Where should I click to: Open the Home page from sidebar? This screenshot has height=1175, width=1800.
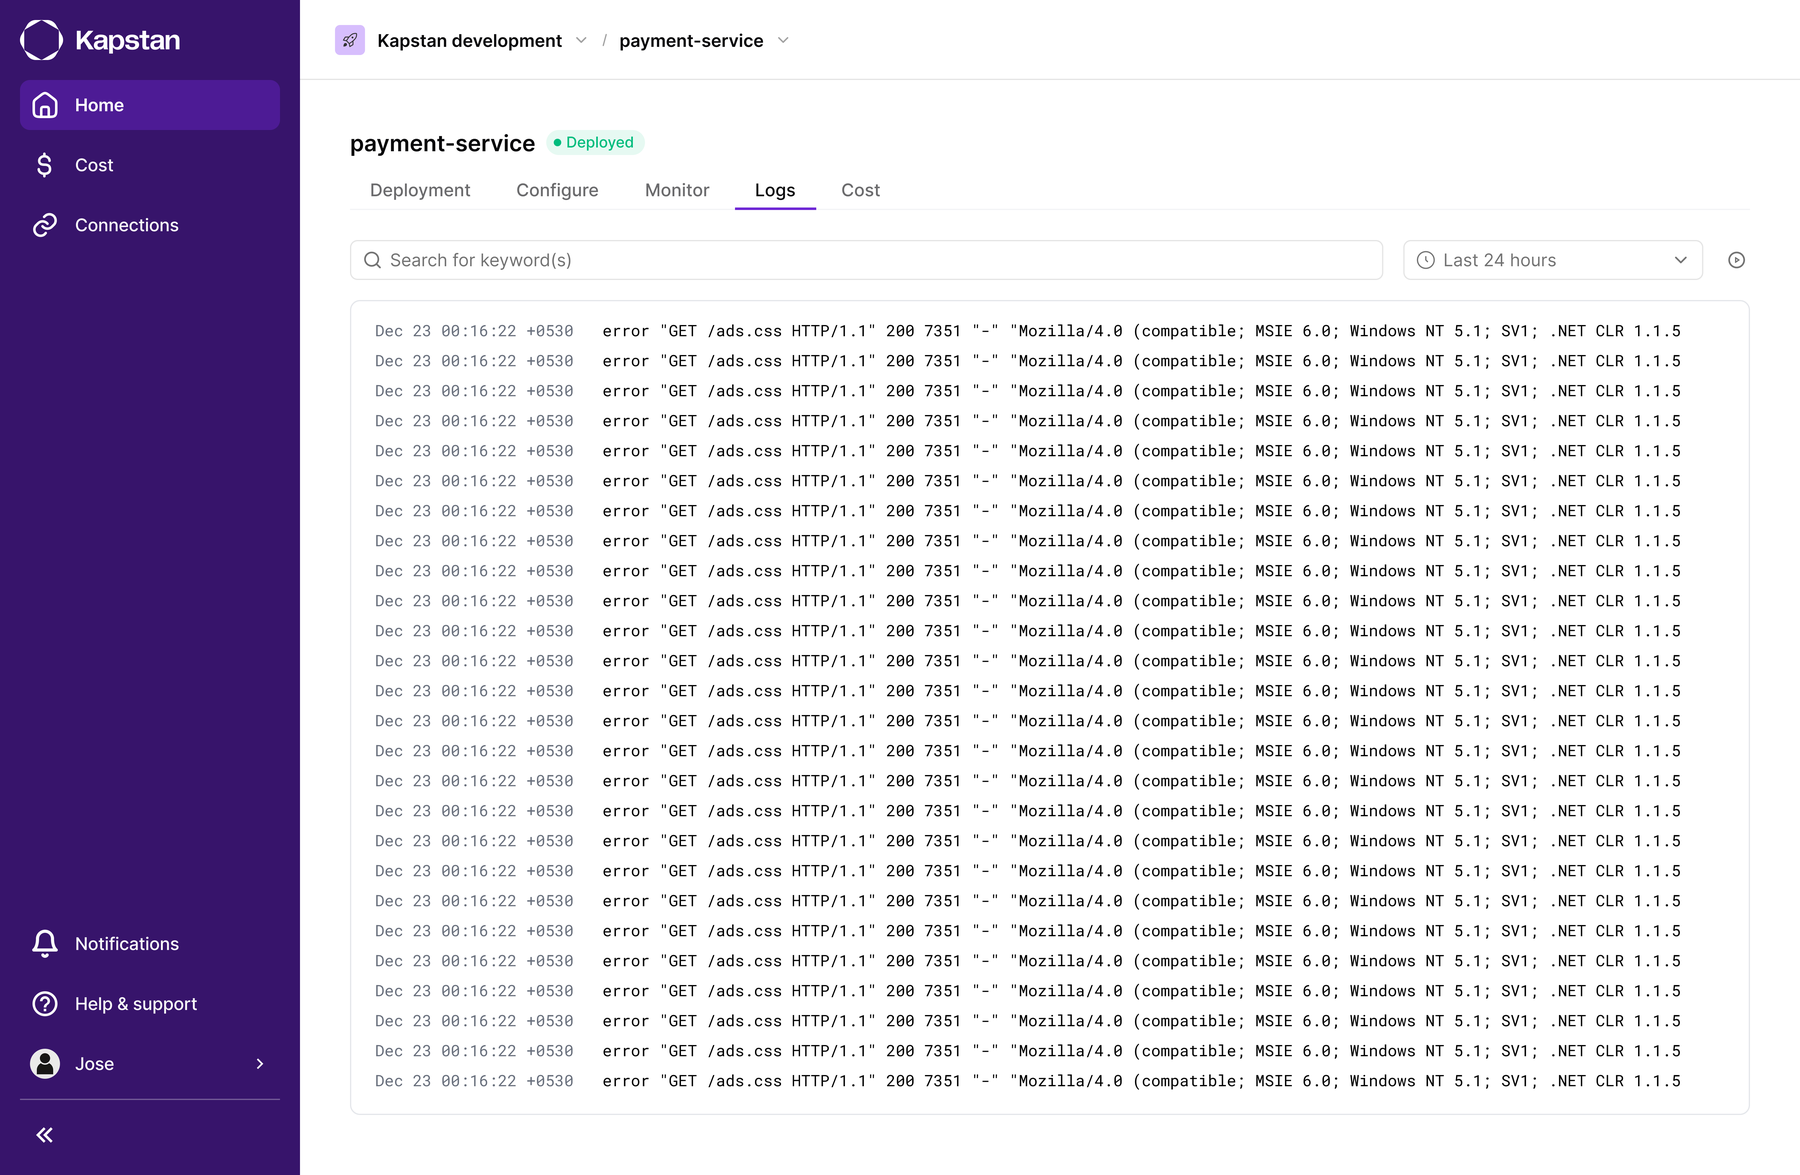[x=150, y=105]
